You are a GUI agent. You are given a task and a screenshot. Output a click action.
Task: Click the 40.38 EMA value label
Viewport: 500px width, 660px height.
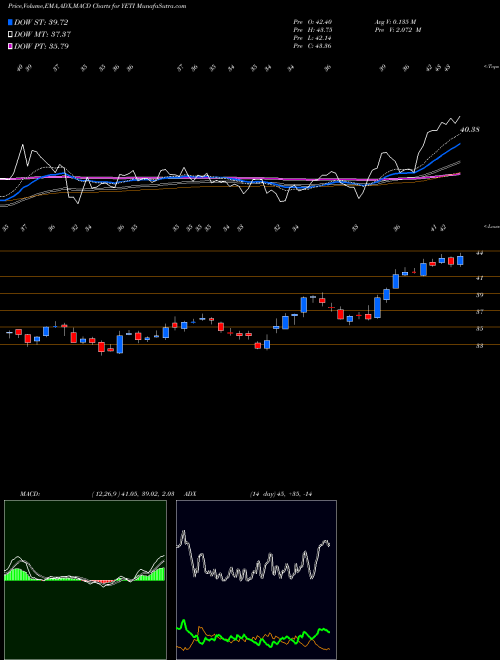coord(470,130)
